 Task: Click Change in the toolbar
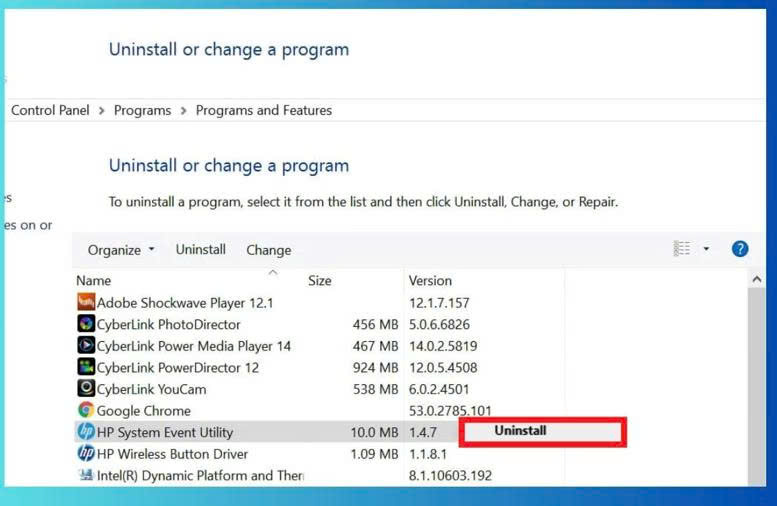(x=268, y=250)
